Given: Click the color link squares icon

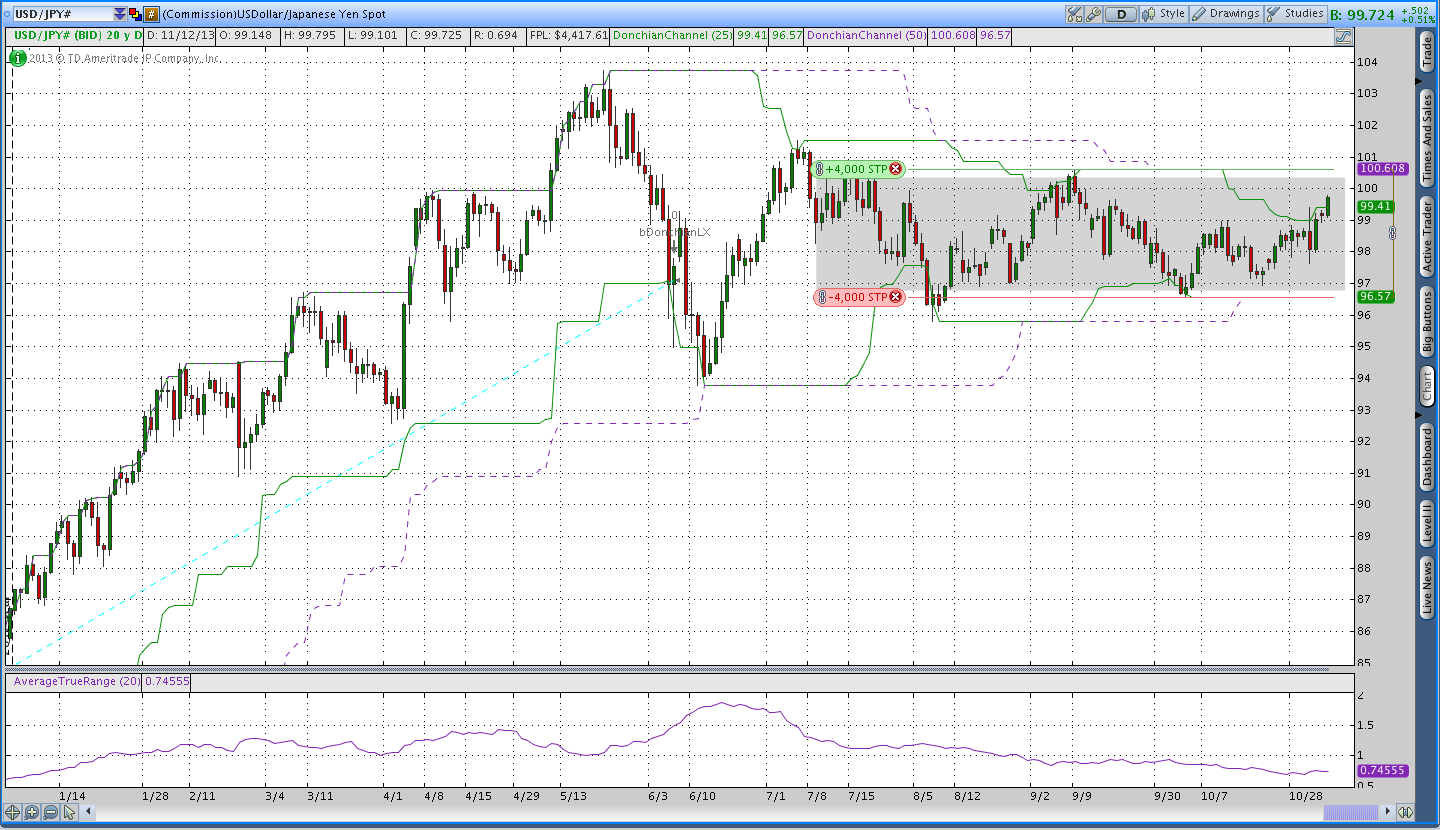Looking at the screenshot, I should tap(135, 14).
